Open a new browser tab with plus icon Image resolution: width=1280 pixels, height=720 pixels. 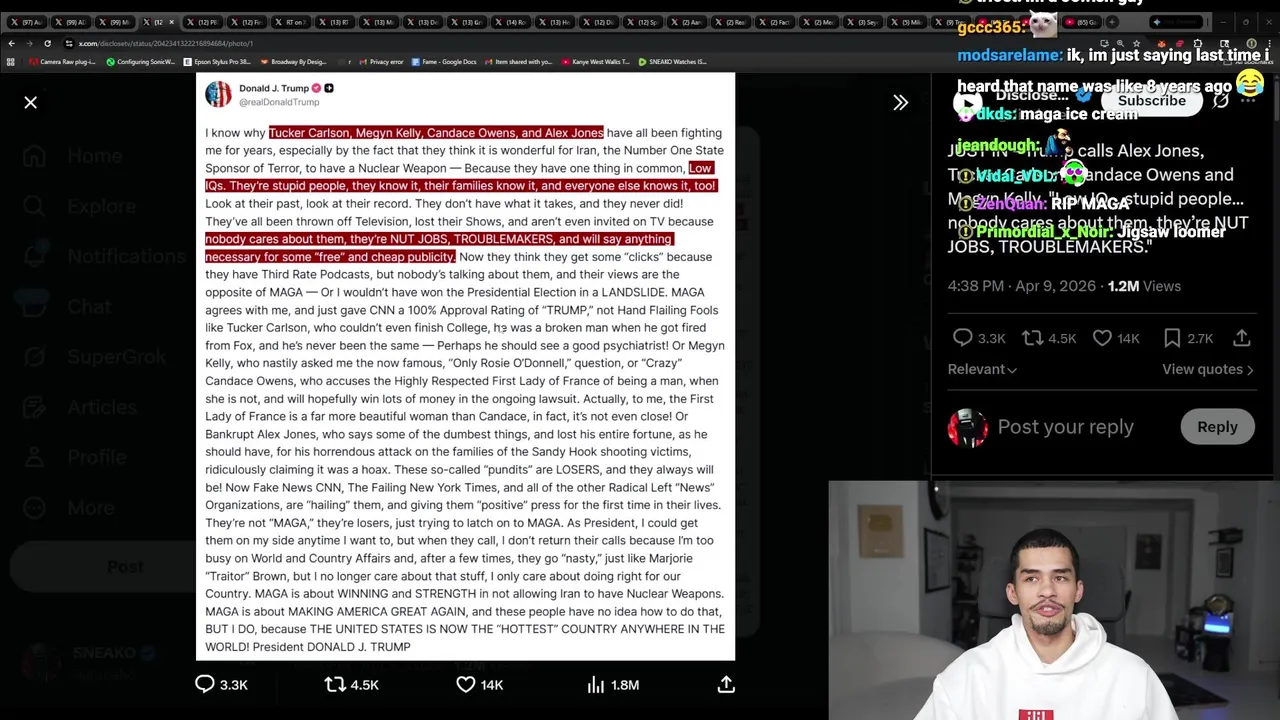coord(1113,22)
